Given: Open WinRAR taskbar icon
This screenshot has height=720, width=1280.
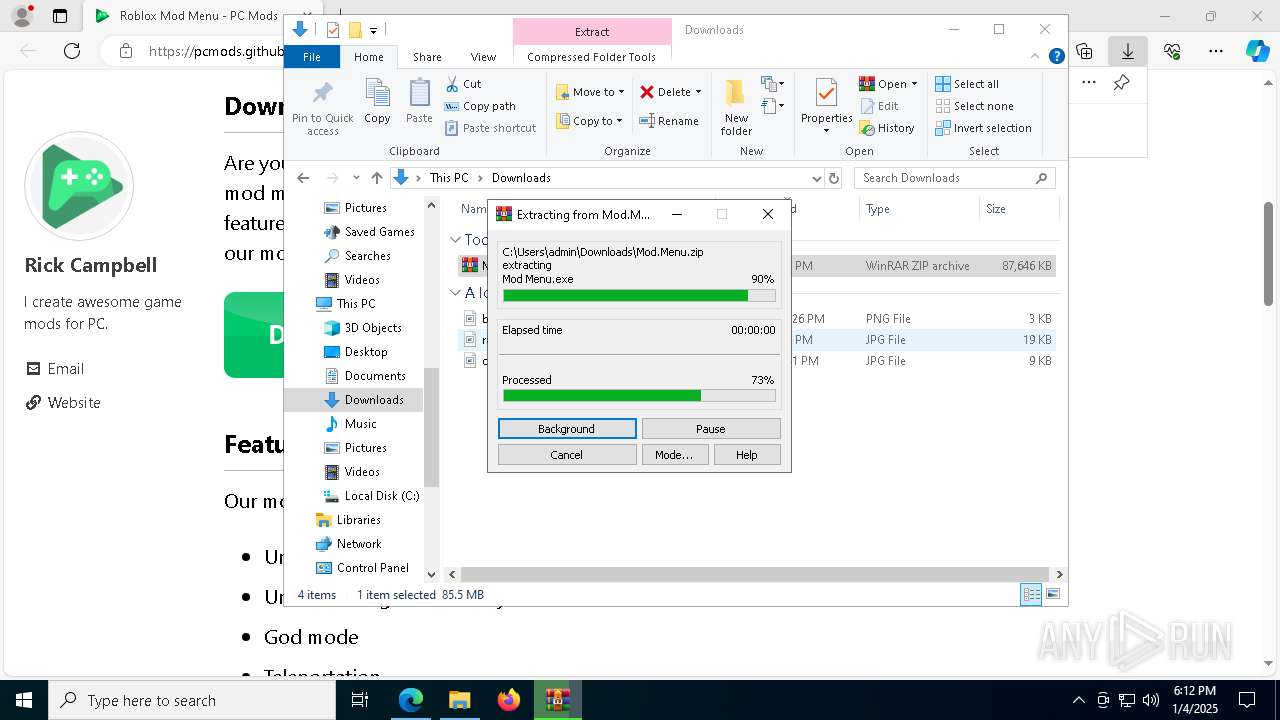Looking at the screenshot, I should [558, 700].
